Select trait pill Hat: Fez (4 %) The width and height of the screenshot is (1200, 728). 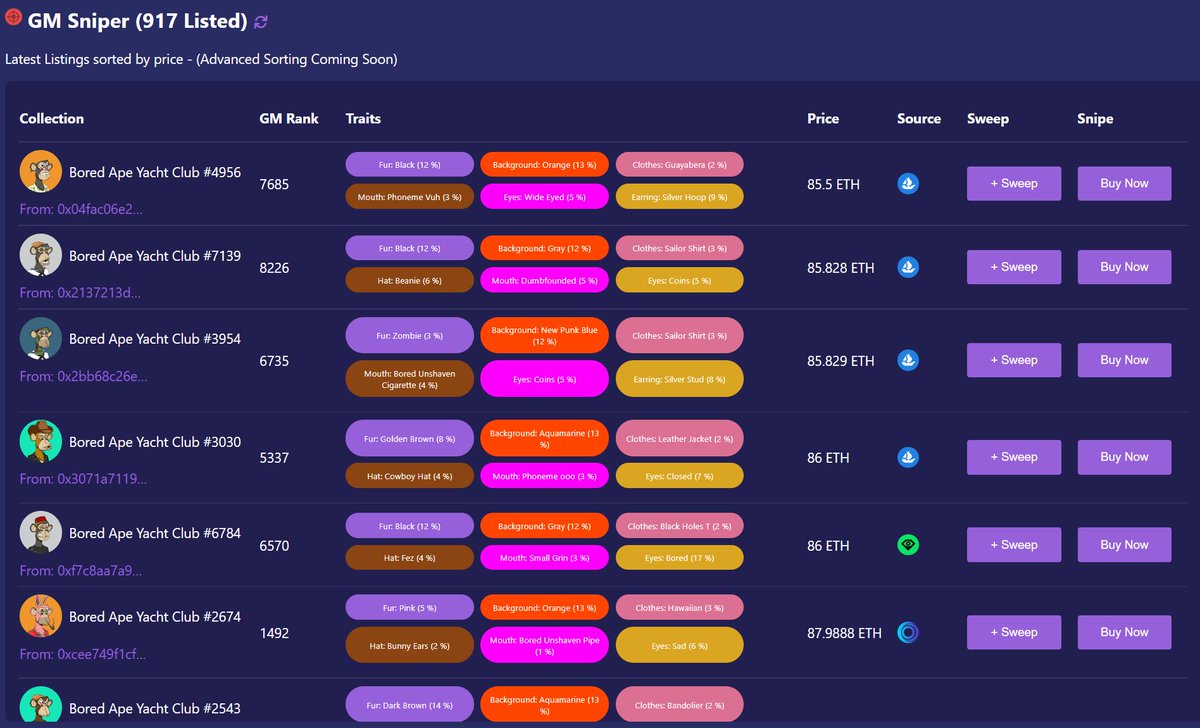[409, 558]
